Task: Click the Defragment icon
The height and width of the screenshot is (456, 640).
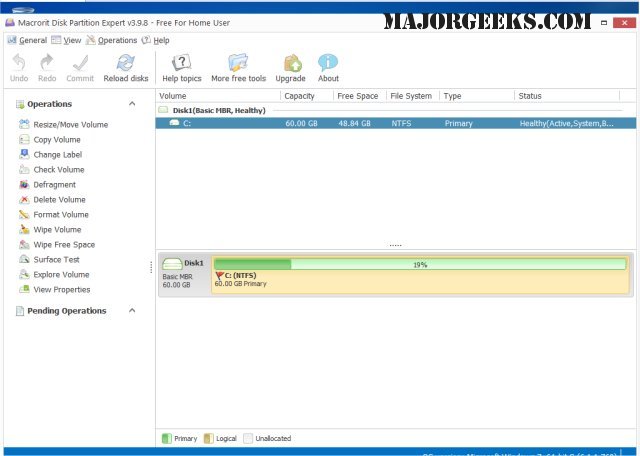Action: coord(24,184)
